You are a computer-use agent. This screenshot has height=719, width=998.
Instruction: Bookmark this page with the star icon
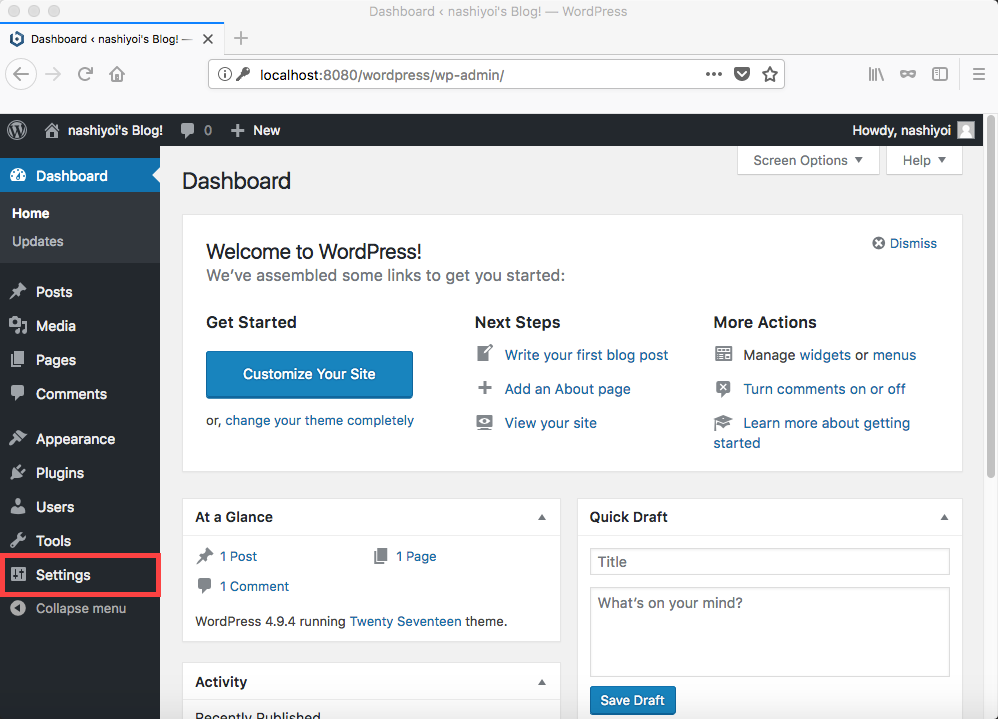(x=770, y=74)
